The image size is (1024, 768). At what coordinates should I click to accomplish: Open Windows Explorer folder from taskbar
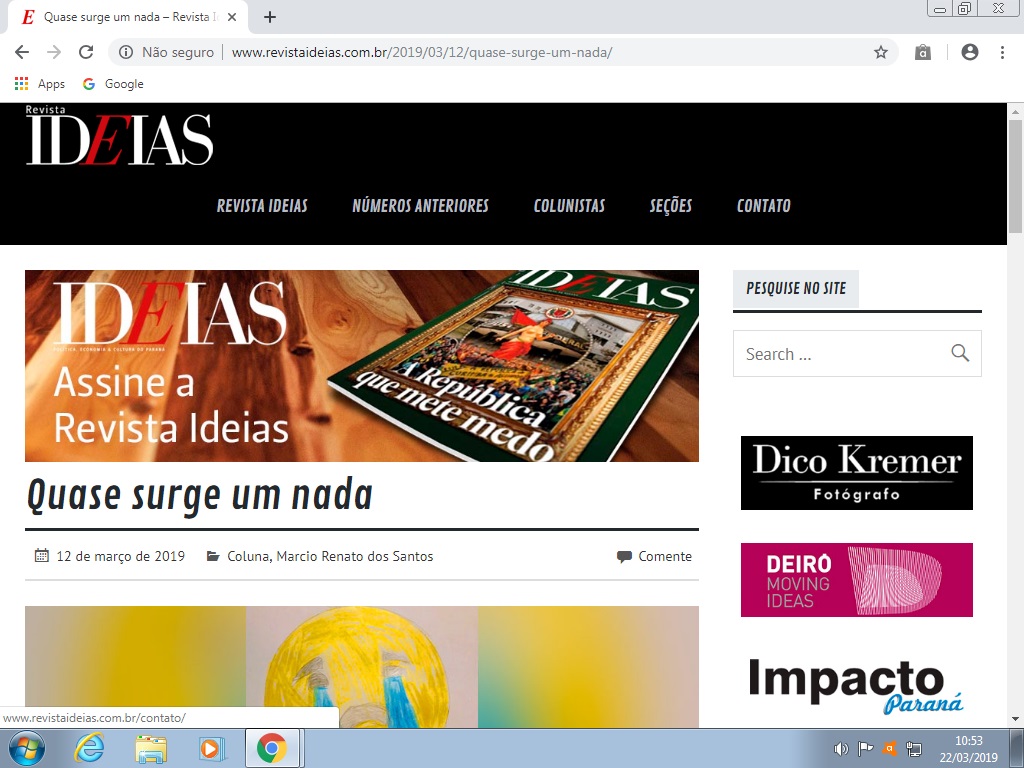point(151,748)
